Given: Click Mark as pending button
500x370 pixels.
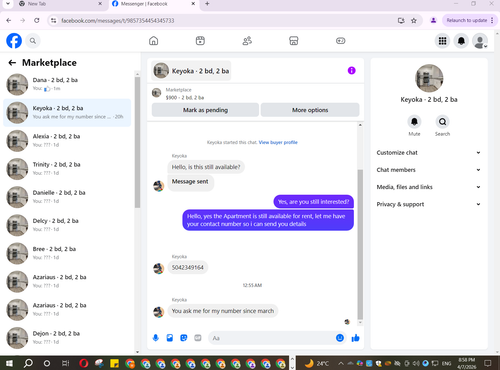Looking at the screenshot, I should 205,110.
